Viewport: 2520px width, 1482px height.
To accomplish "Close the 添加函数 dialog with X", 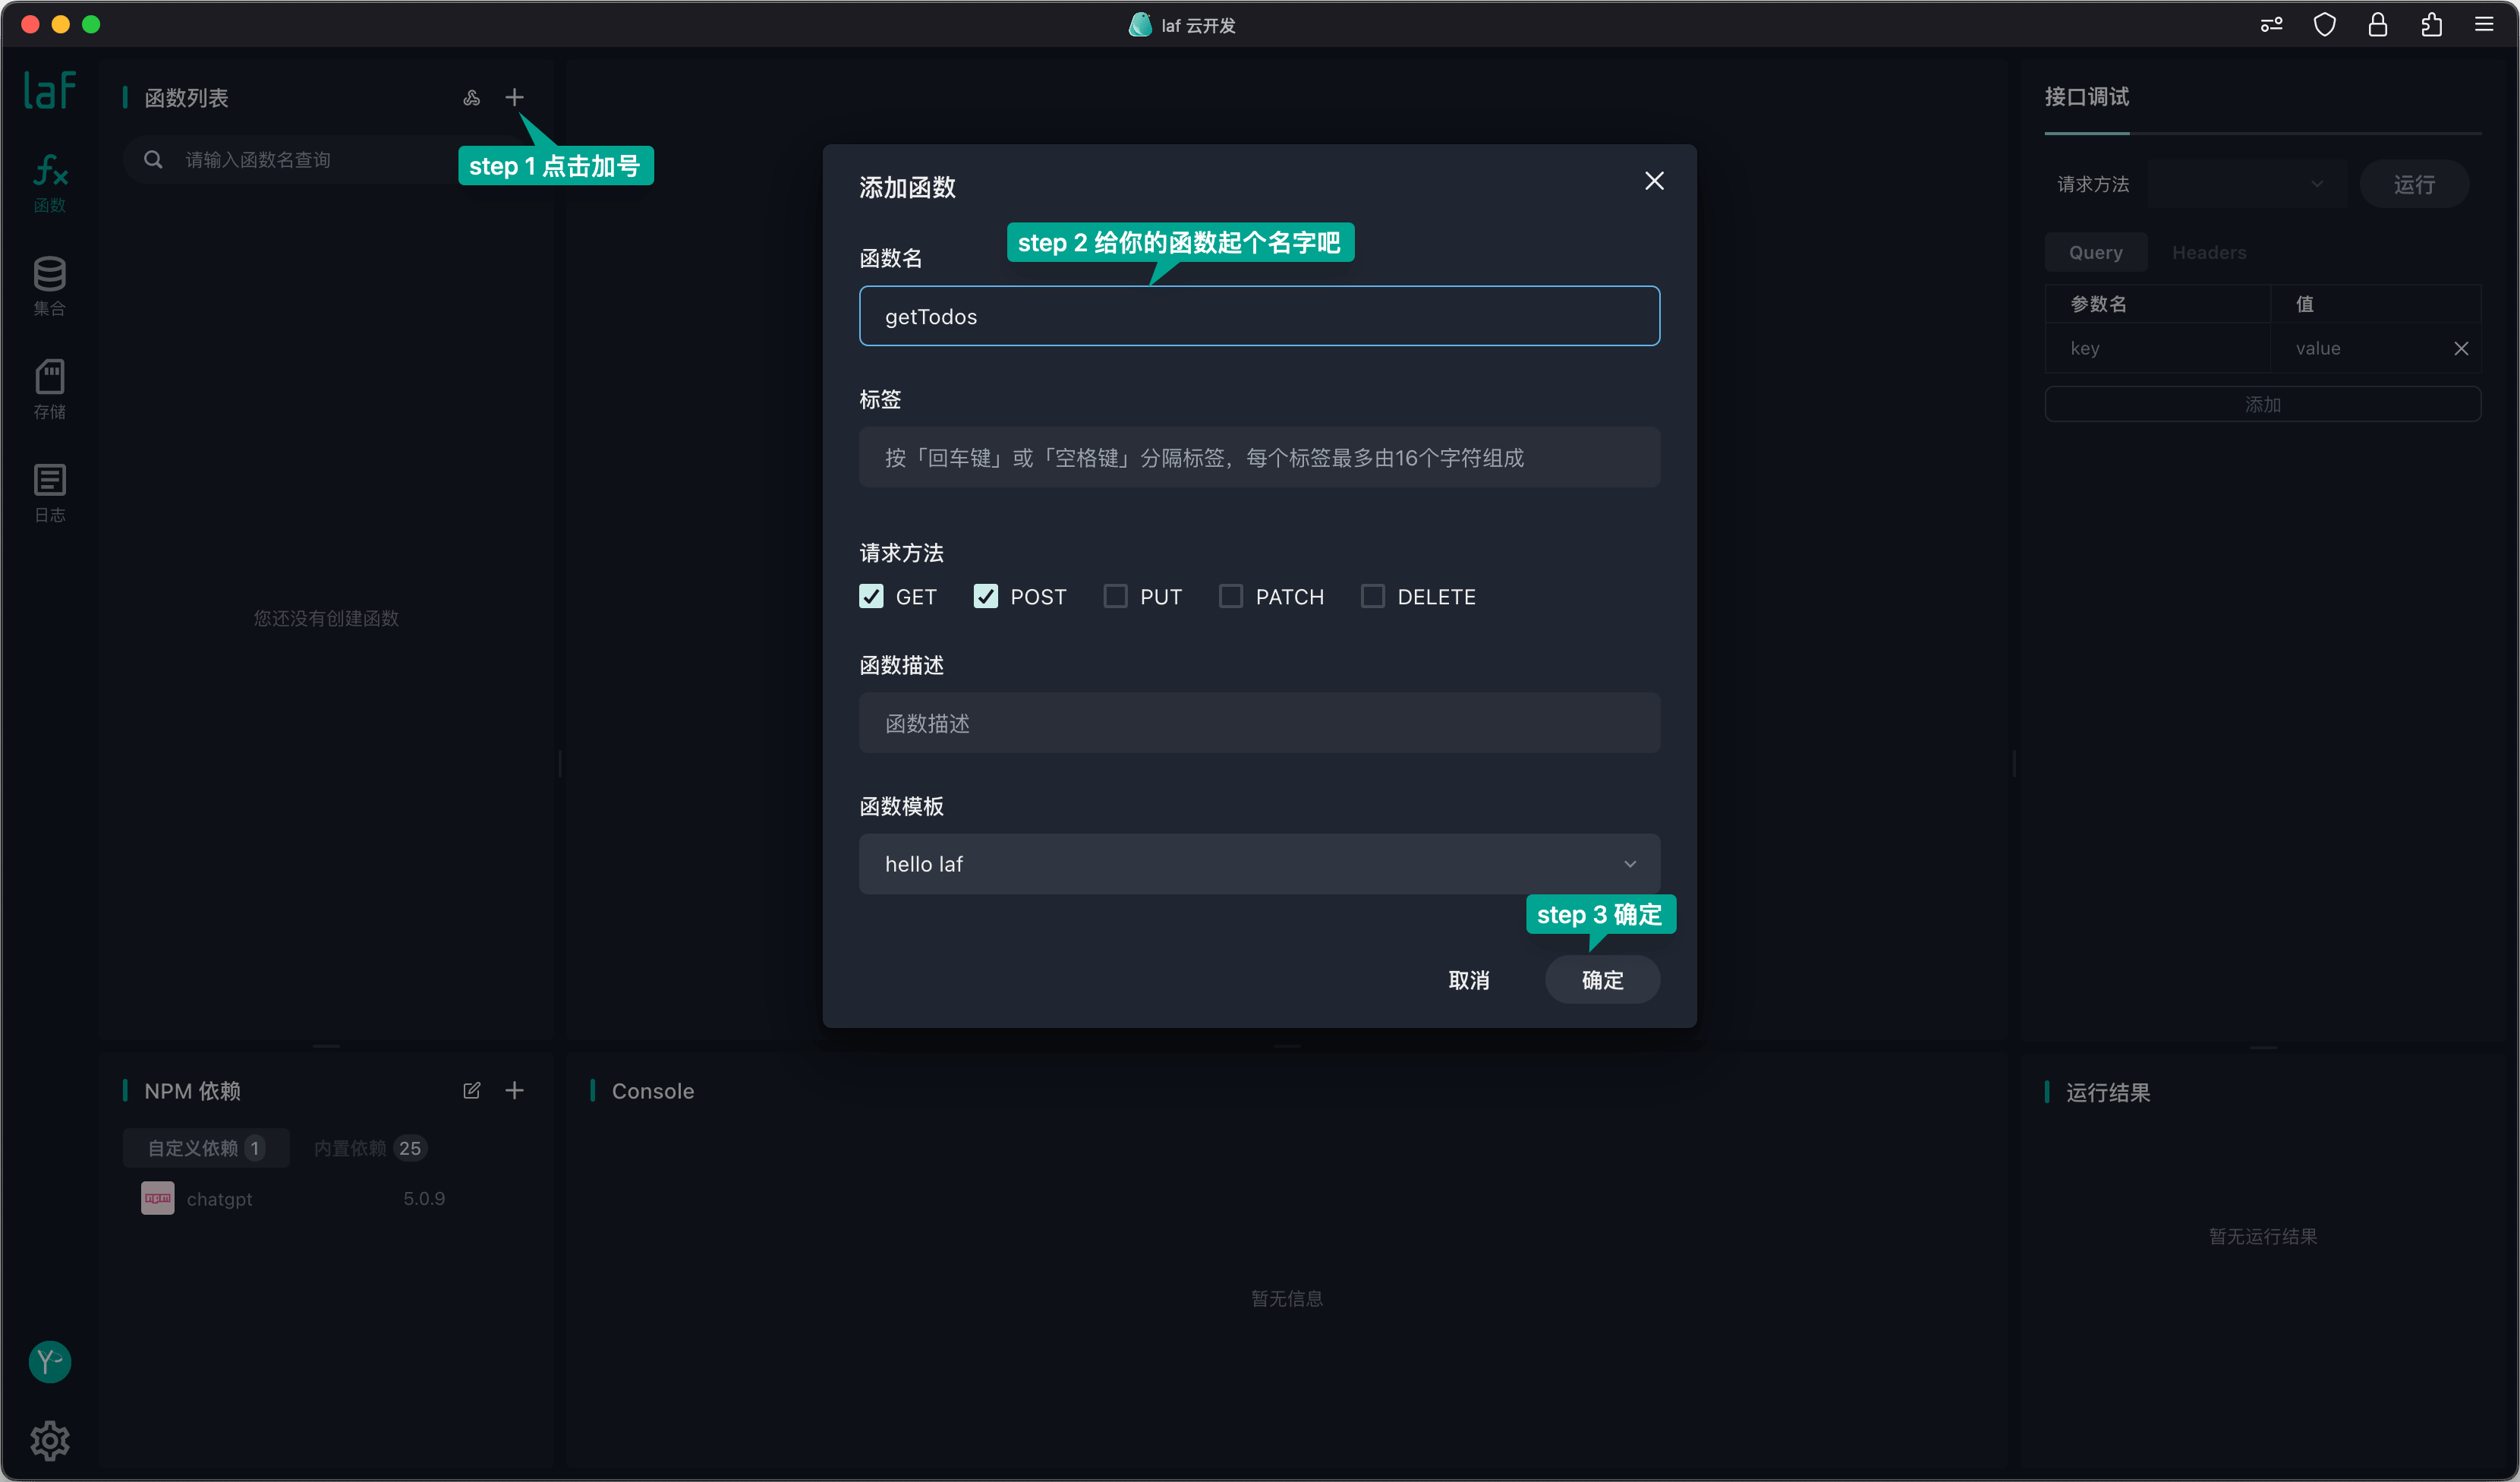I will [x=1654, y=181].
